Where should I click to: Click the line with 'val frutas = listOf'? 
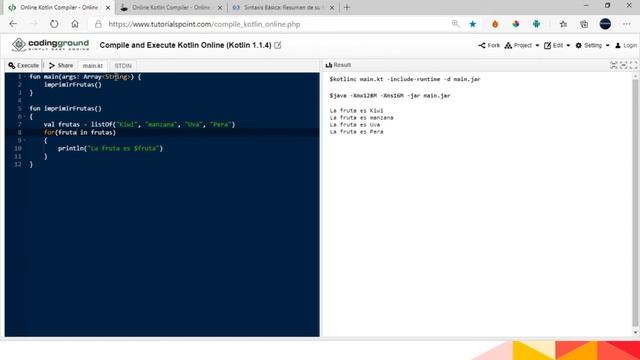[x=139, y=124]
